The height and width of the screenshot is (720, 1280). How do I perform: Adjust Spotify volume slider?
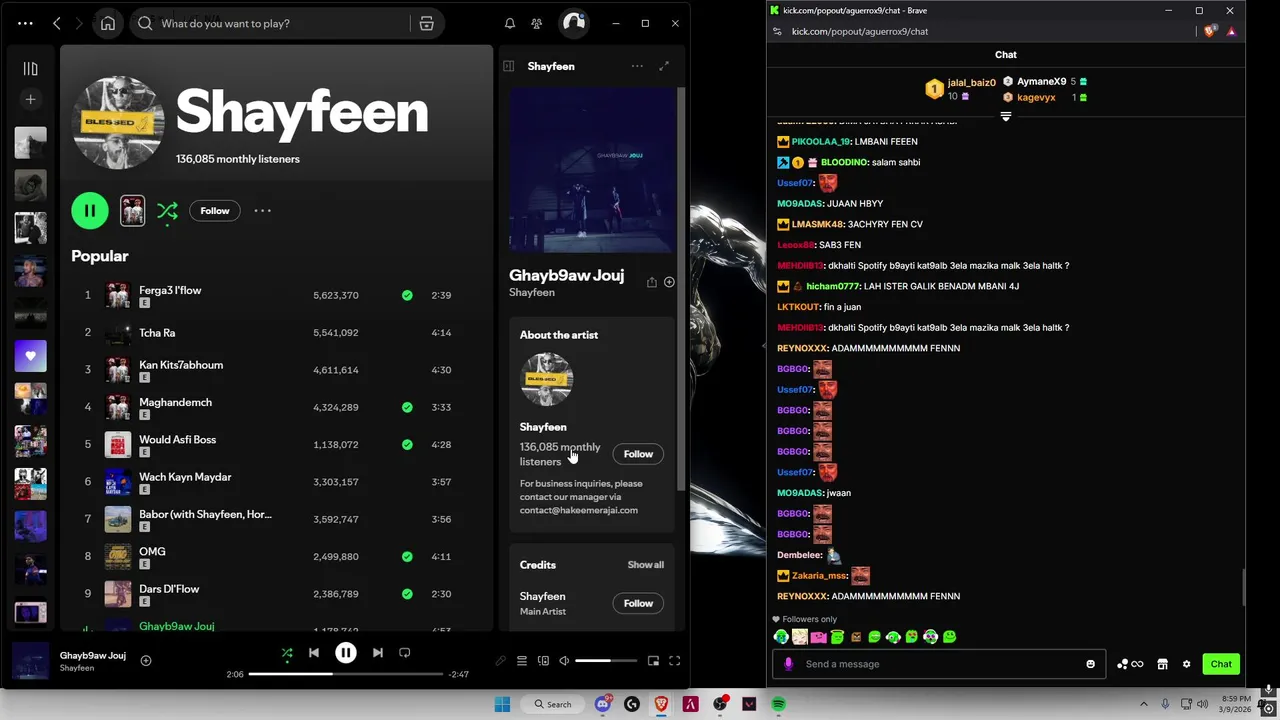tap(606, 661)
